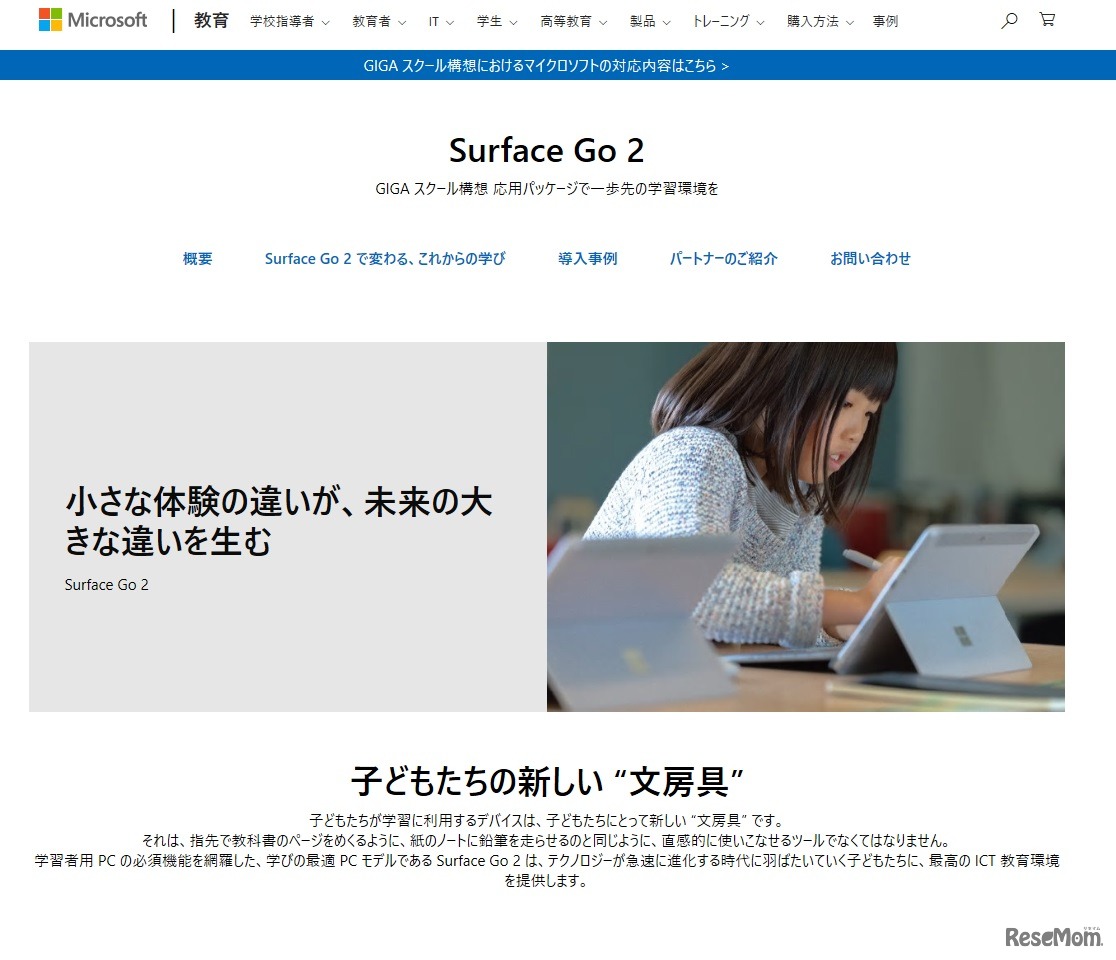Open Surface Go 2 で変わる、これからの学び
Screen dimensions: 1116x960
click(x=386, y=258)
